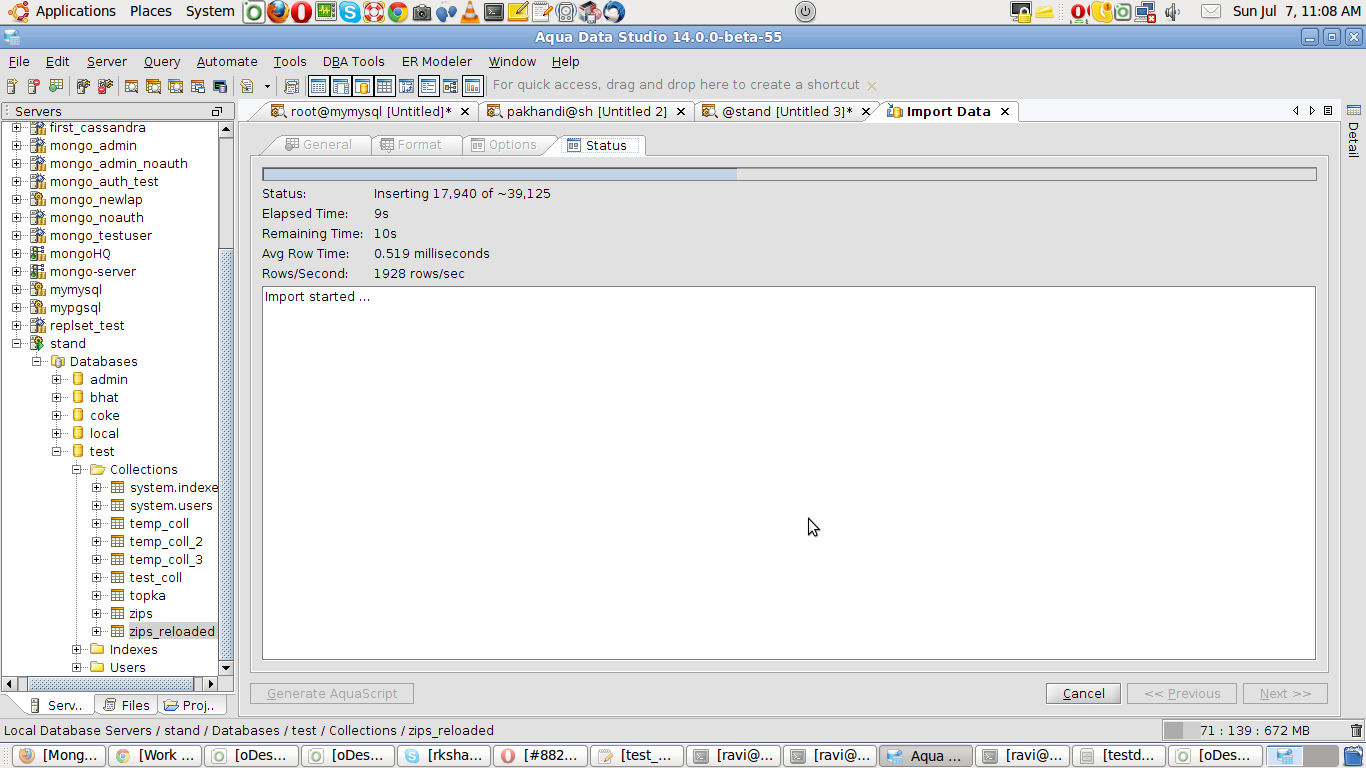
Task: Click the memory usage indicator bar
Action: click(1253, 731)
